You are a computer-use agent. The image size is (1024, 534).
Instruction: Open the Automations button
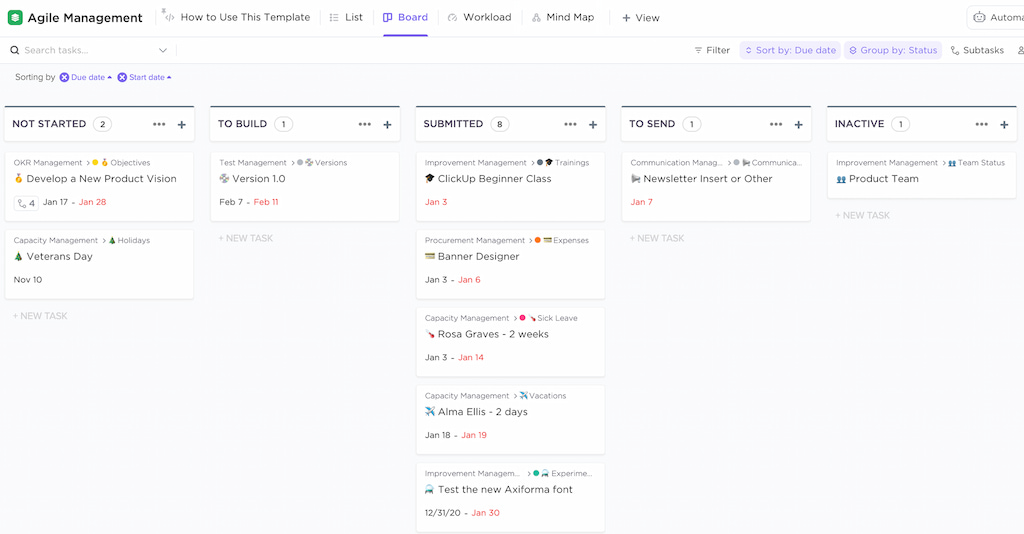coord(997,18)
